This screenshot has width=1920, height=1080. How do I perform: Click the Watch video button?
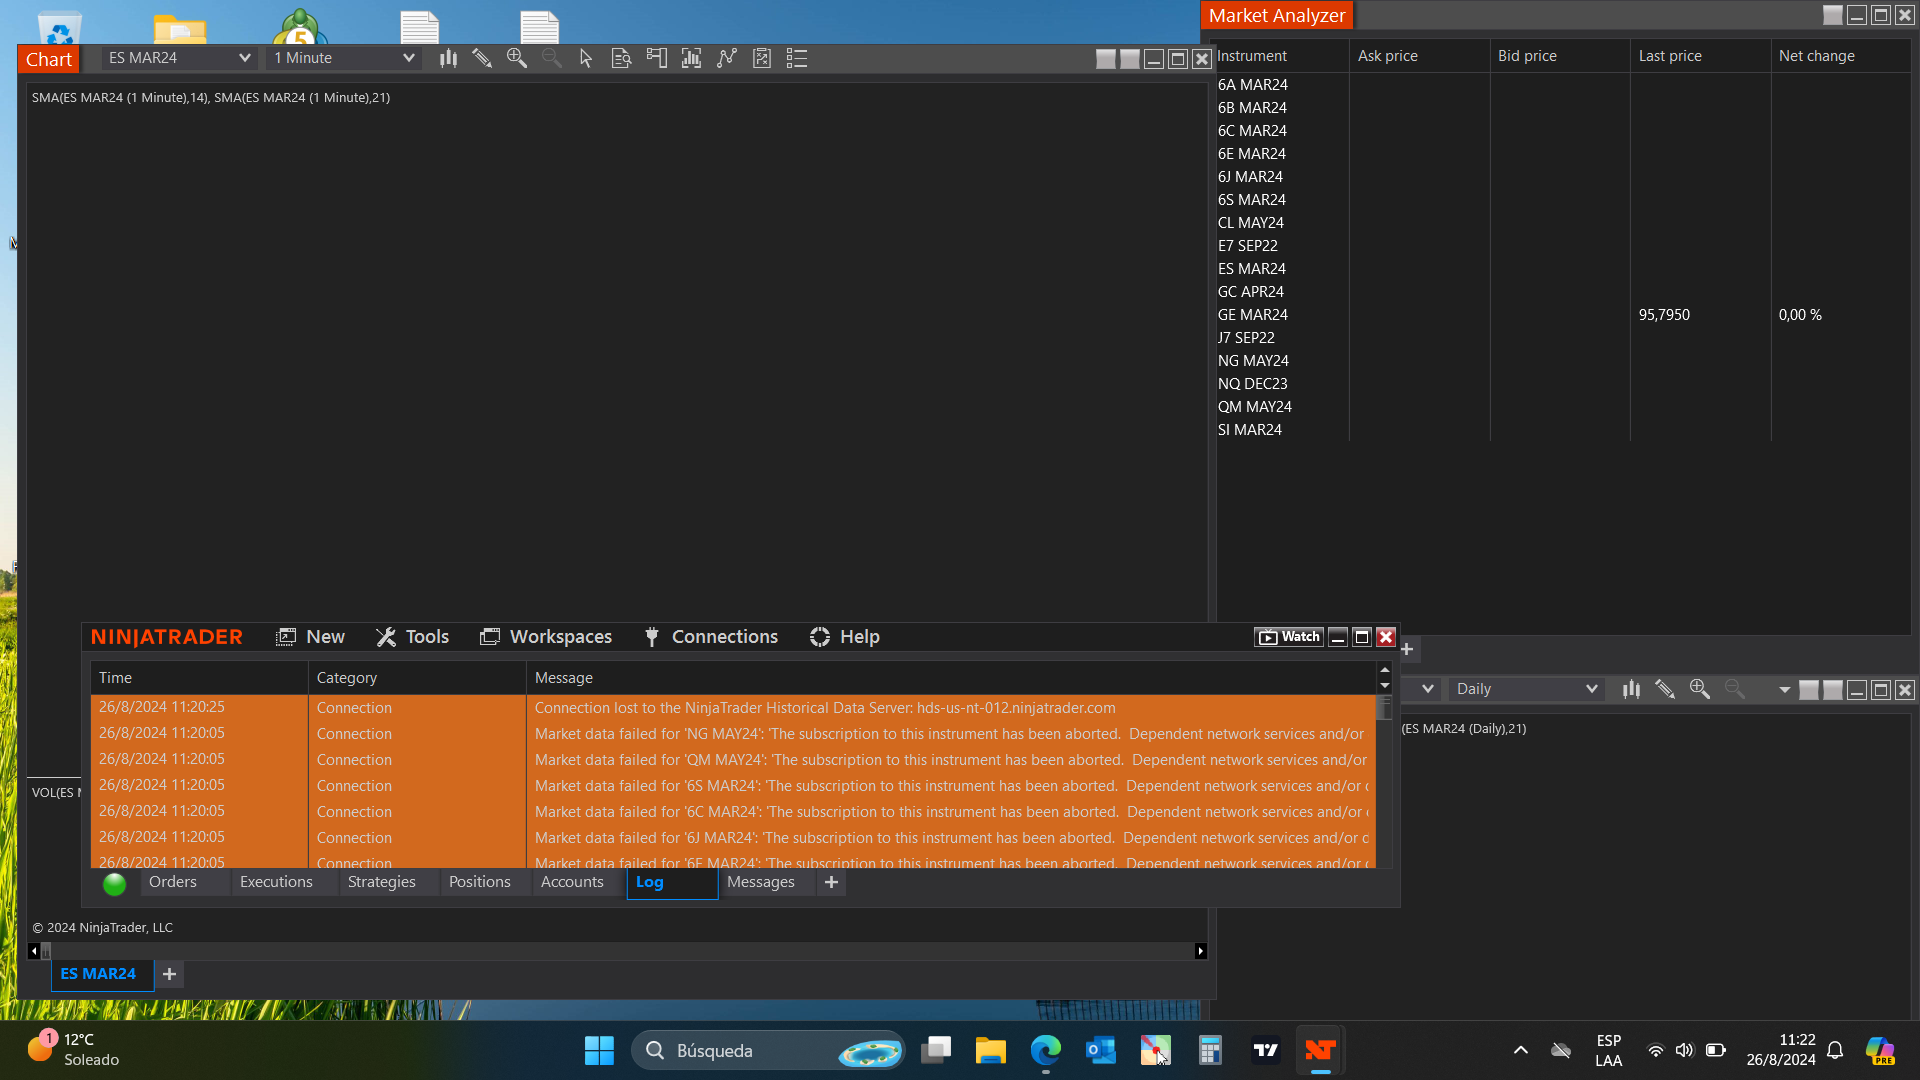(1289, 637)
